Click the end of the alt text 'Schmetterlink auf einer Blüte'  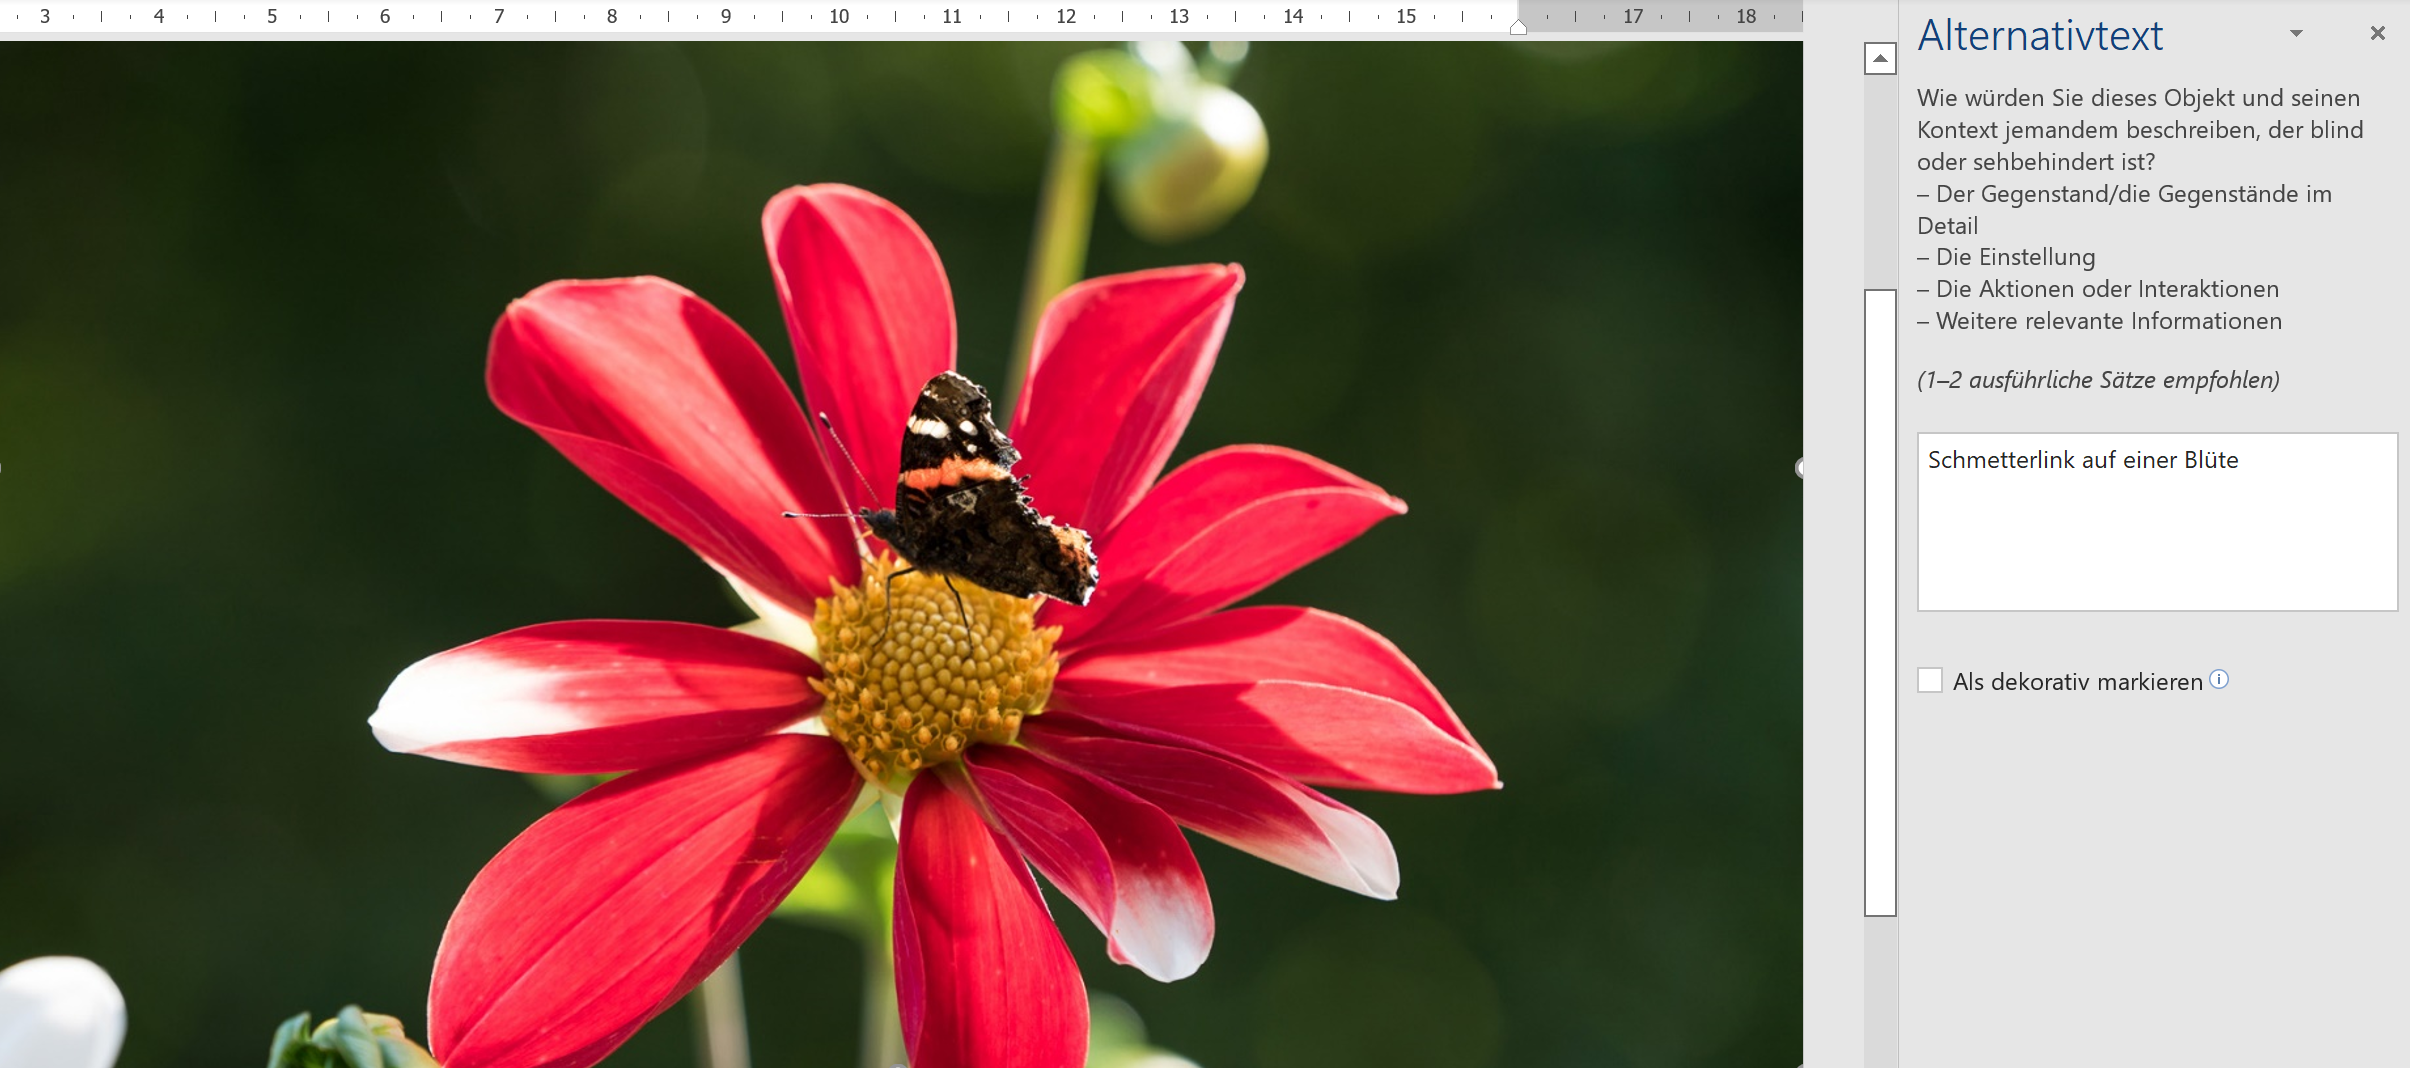tap(2238, 460)
